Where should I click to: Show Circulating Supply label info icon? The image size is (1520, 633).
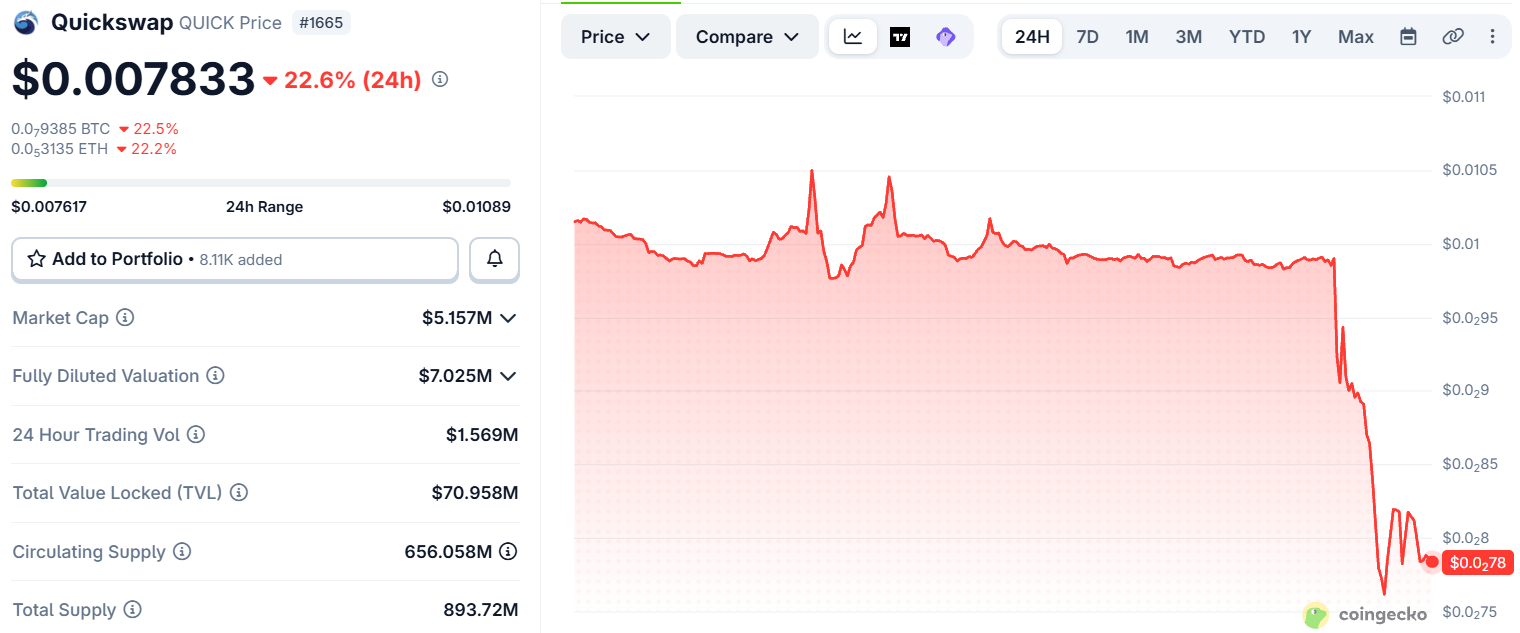181,552
